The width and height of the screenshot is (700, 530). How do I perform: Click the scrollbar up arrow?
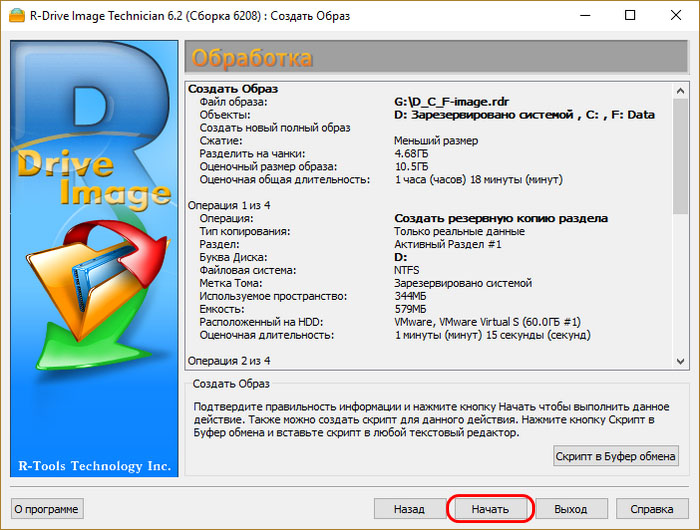coord(680,91)
